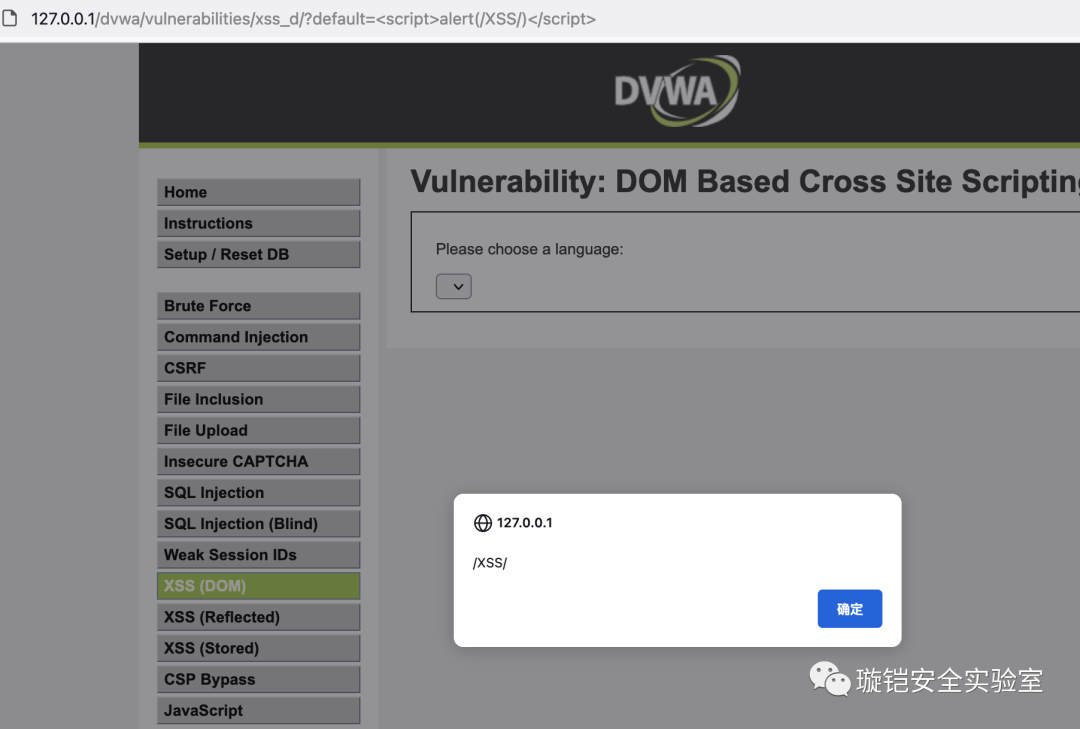Navigate to File Upload

[x=258, y=430]
